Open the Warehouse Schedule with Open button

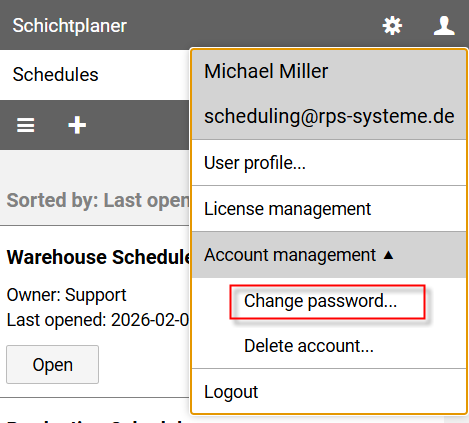coord(52,364)
